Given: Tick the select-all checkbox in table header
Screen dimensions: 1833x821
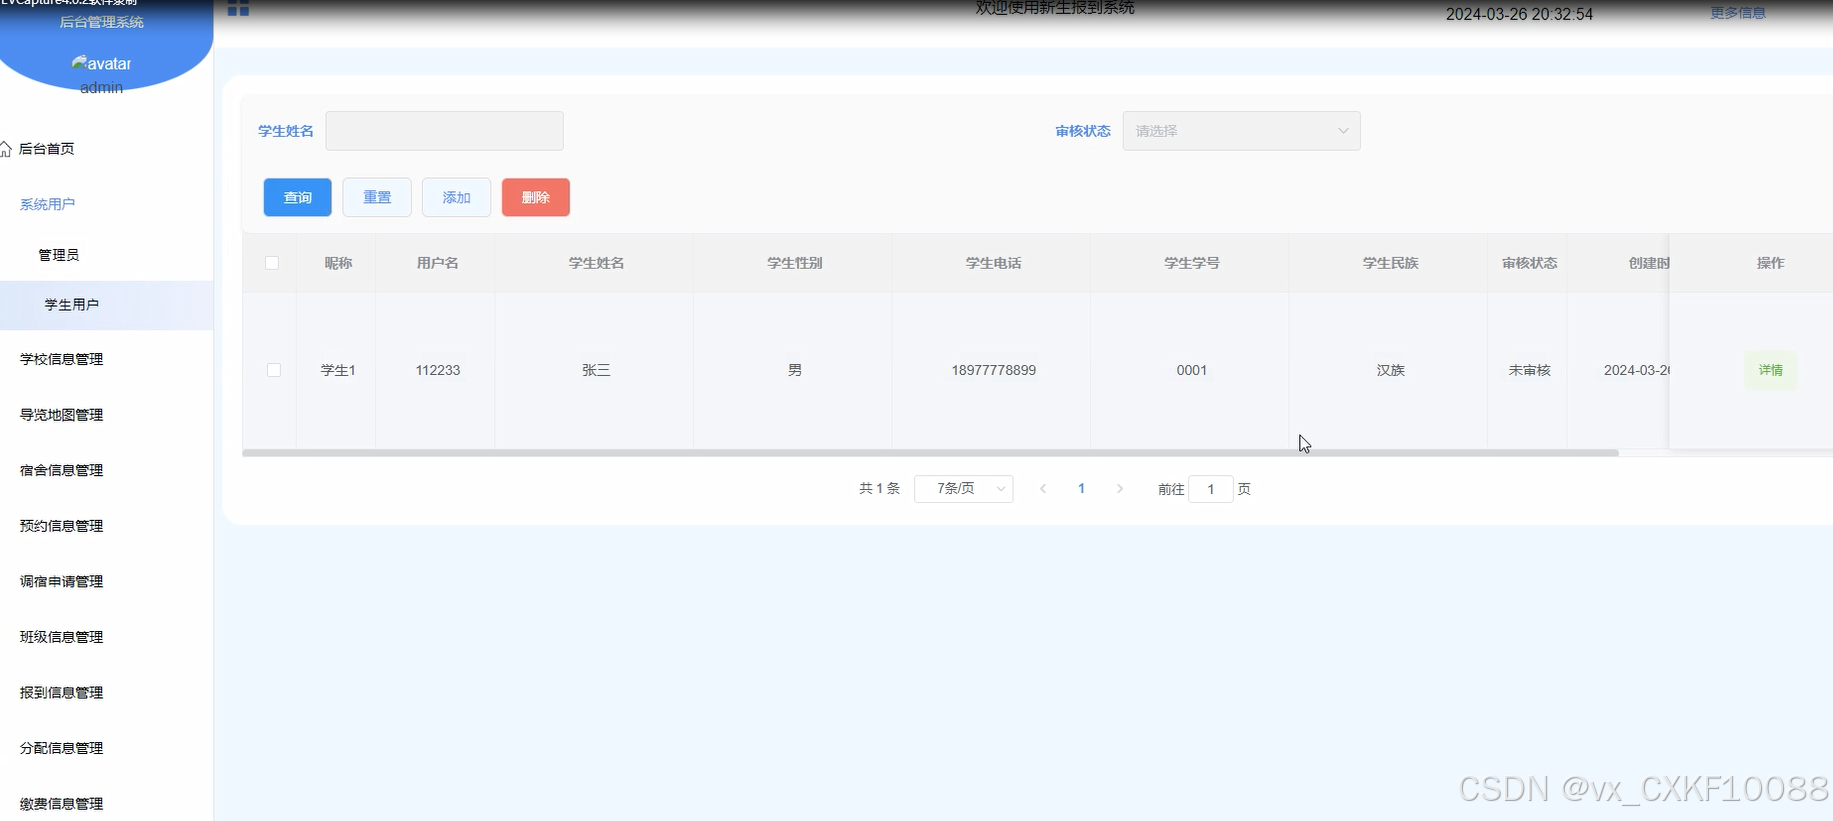Looking at the screenshot, I should 272,263.
